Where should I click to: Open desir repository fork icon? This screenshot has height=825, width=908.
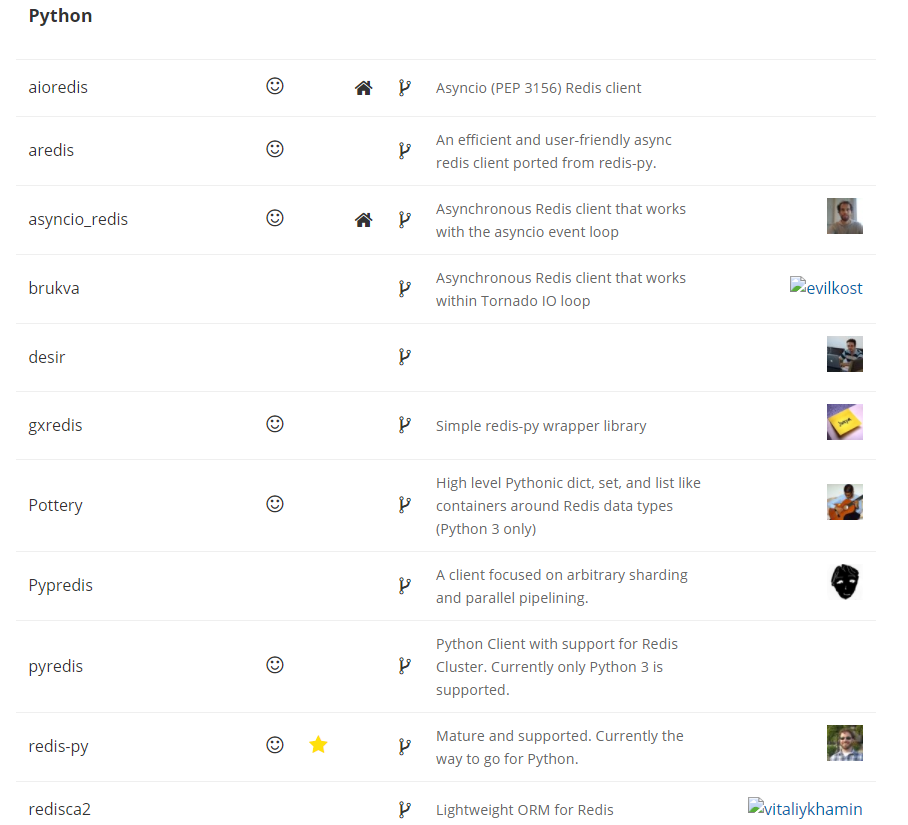click(x=405, y=357)
